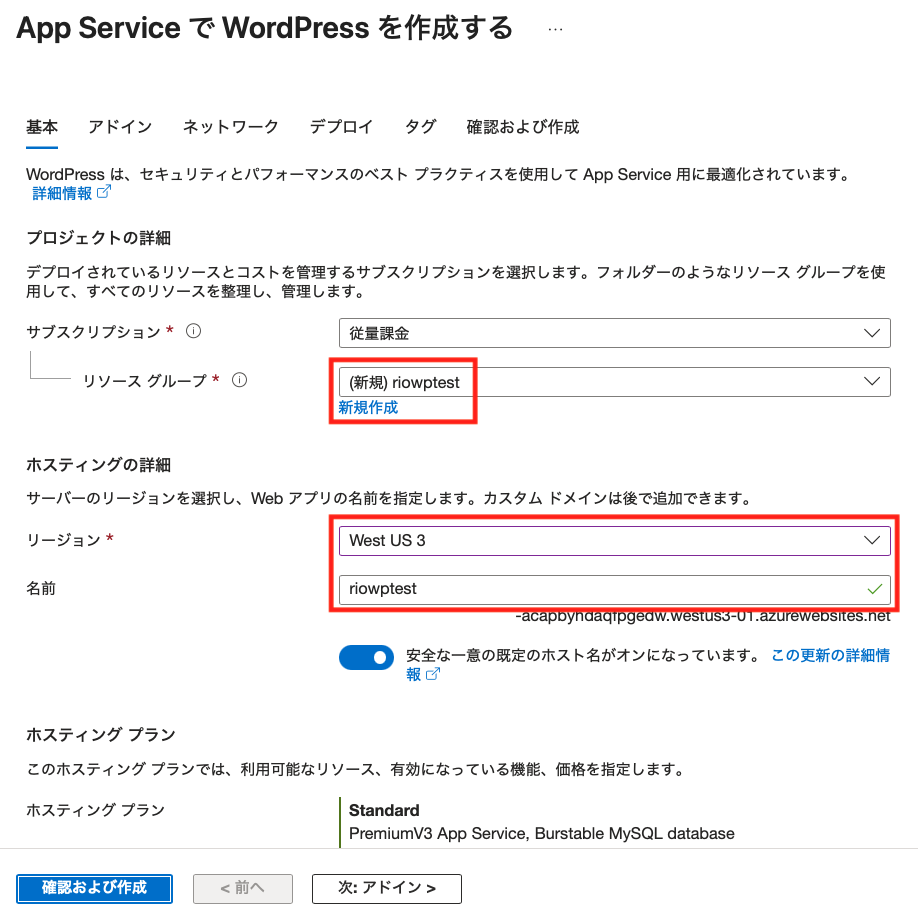Click the 名前 input field containing riowptest
Image resolution: width=918 pixels, height=919 pixels.
coord(614,589)
